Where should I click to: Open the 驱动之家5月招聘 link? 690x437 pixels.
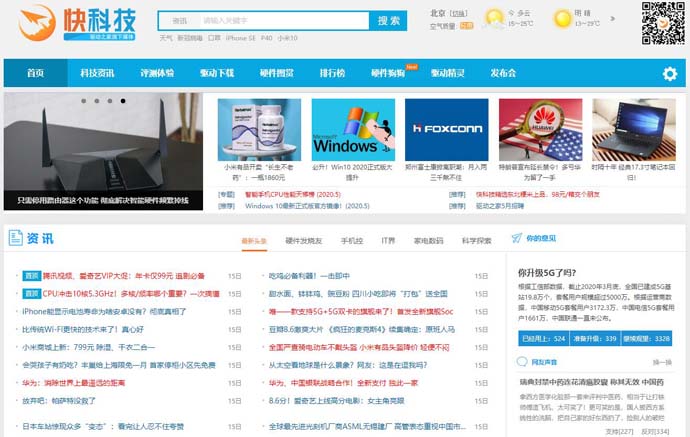coord(500,206)
